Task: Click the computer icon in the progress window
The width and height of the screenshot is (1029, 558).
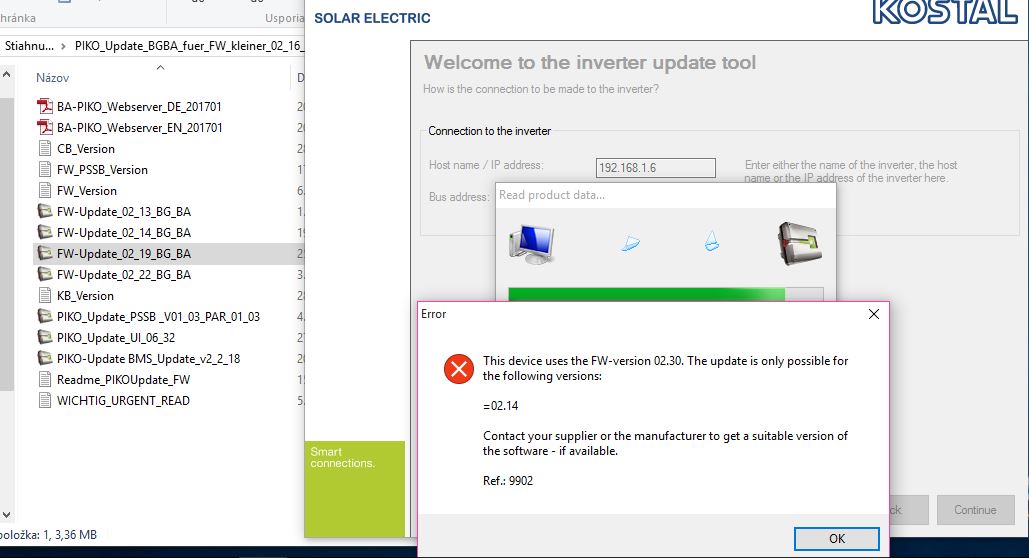Action: point(532,244)
